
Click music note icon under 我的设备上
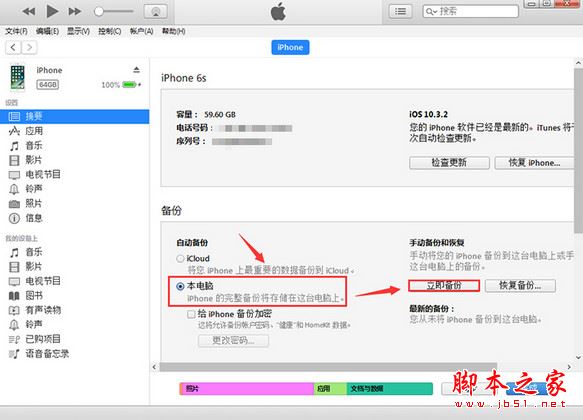click(x=14, y=252)
